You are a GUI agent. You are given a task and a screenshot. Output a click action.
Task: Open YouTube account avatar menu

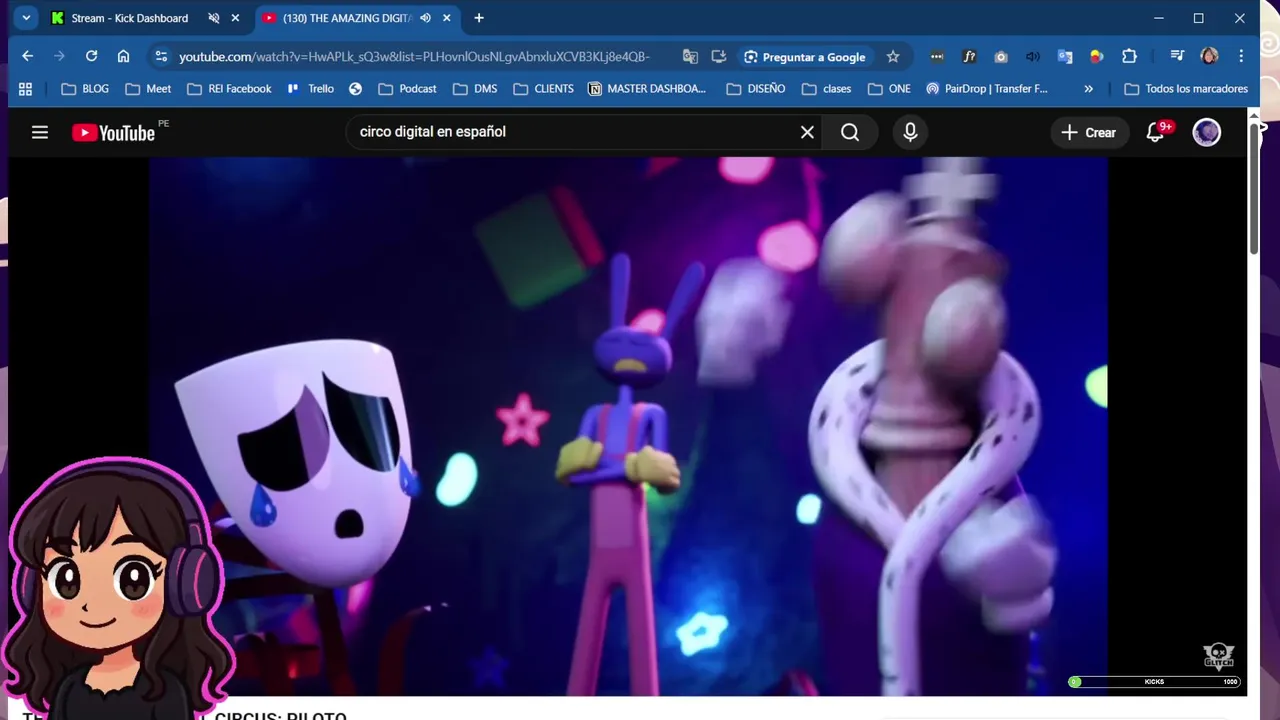1207,132
